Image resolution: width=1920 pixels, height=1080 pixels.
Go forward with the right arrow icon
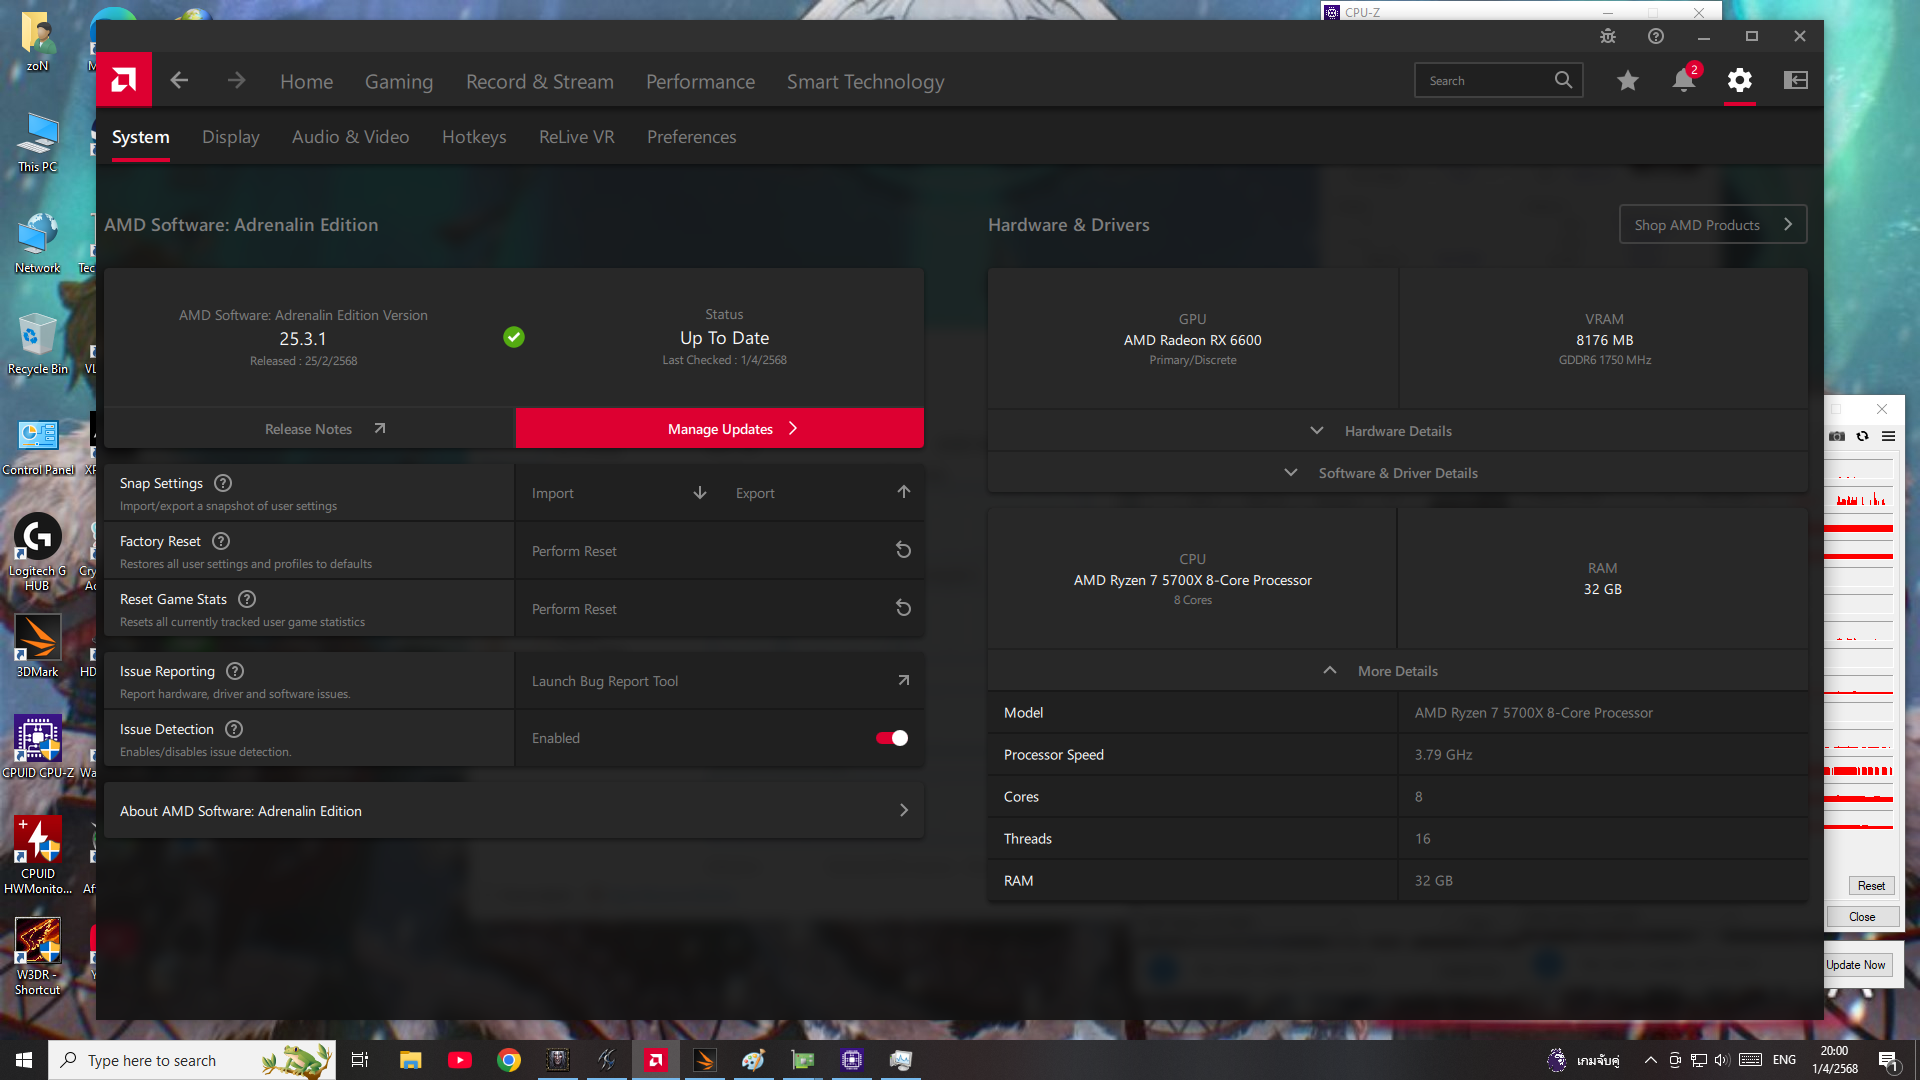click(x=236, y=80)
